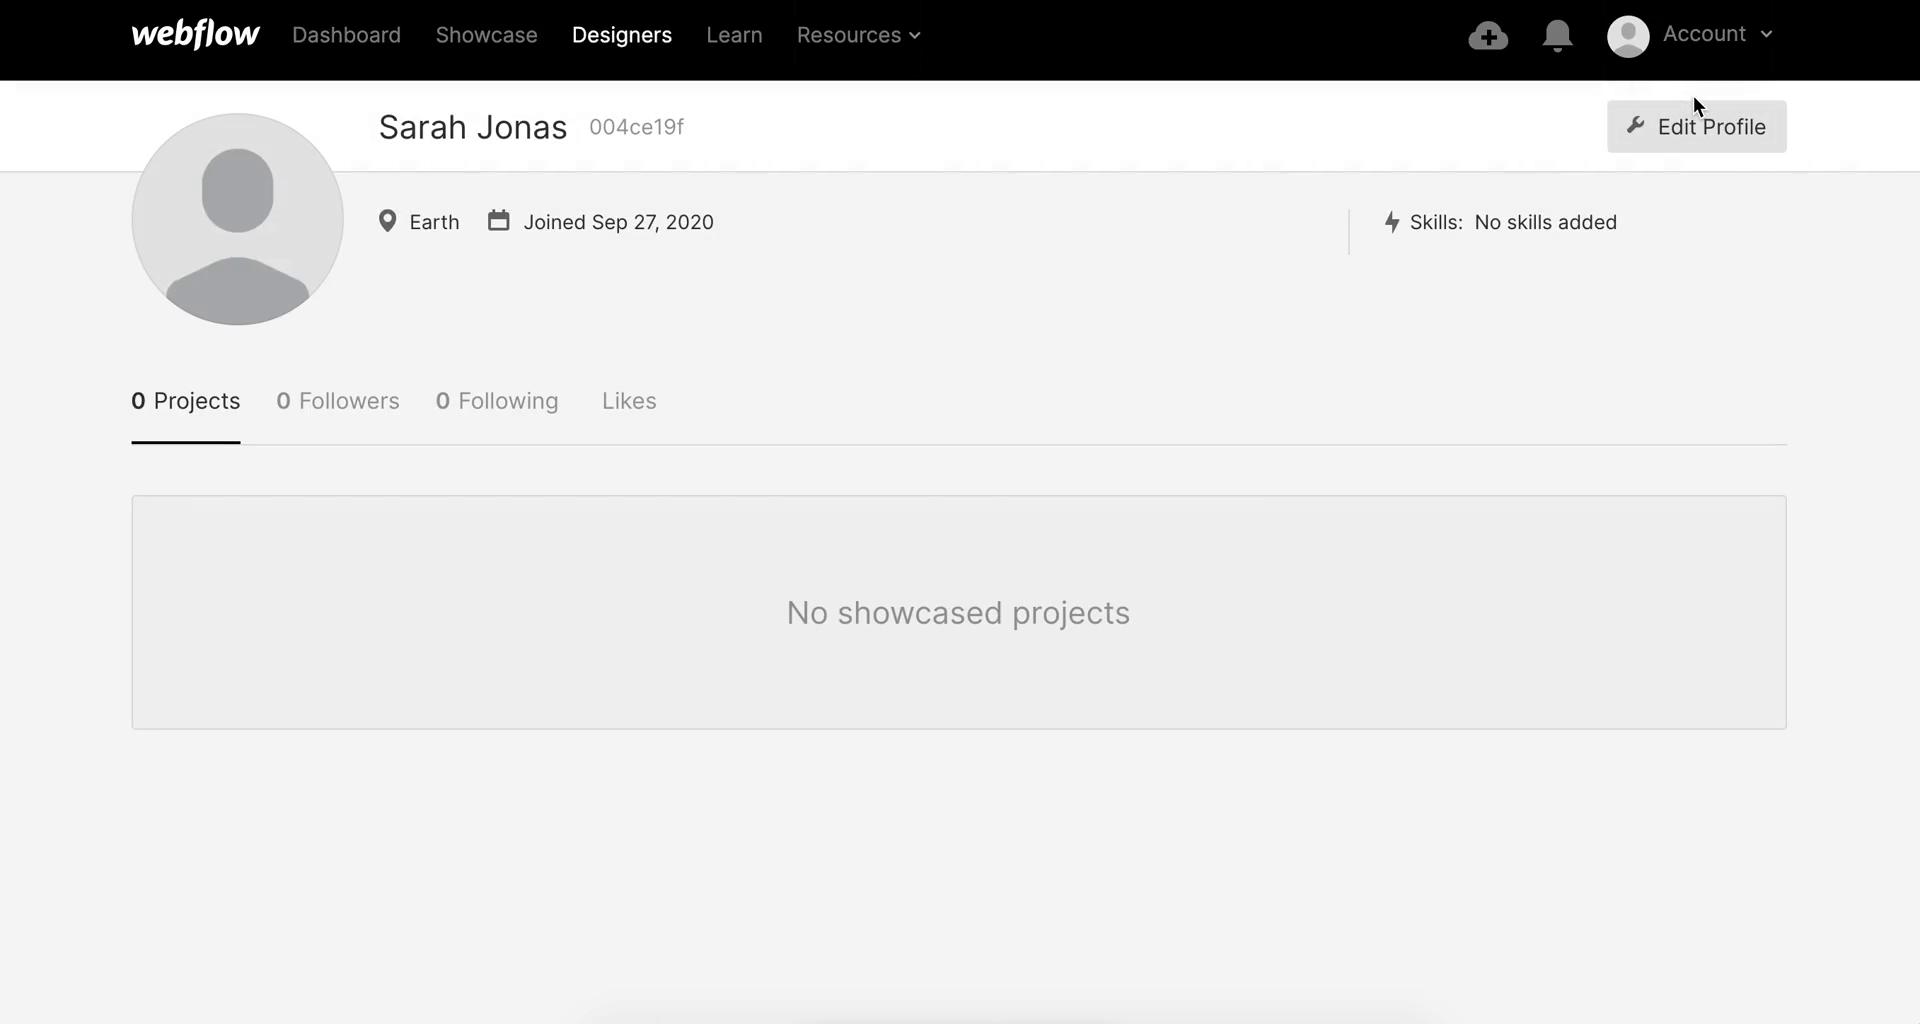
Task: Click the calendar icon beside Joined date
Action: click(498, 220)
